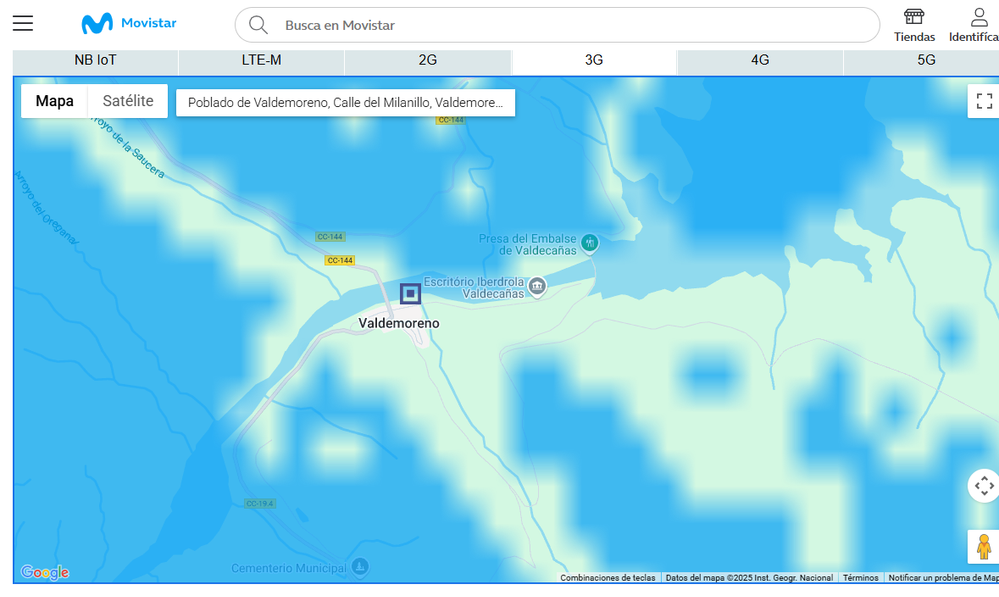Open the Términos link

point(860,578)
